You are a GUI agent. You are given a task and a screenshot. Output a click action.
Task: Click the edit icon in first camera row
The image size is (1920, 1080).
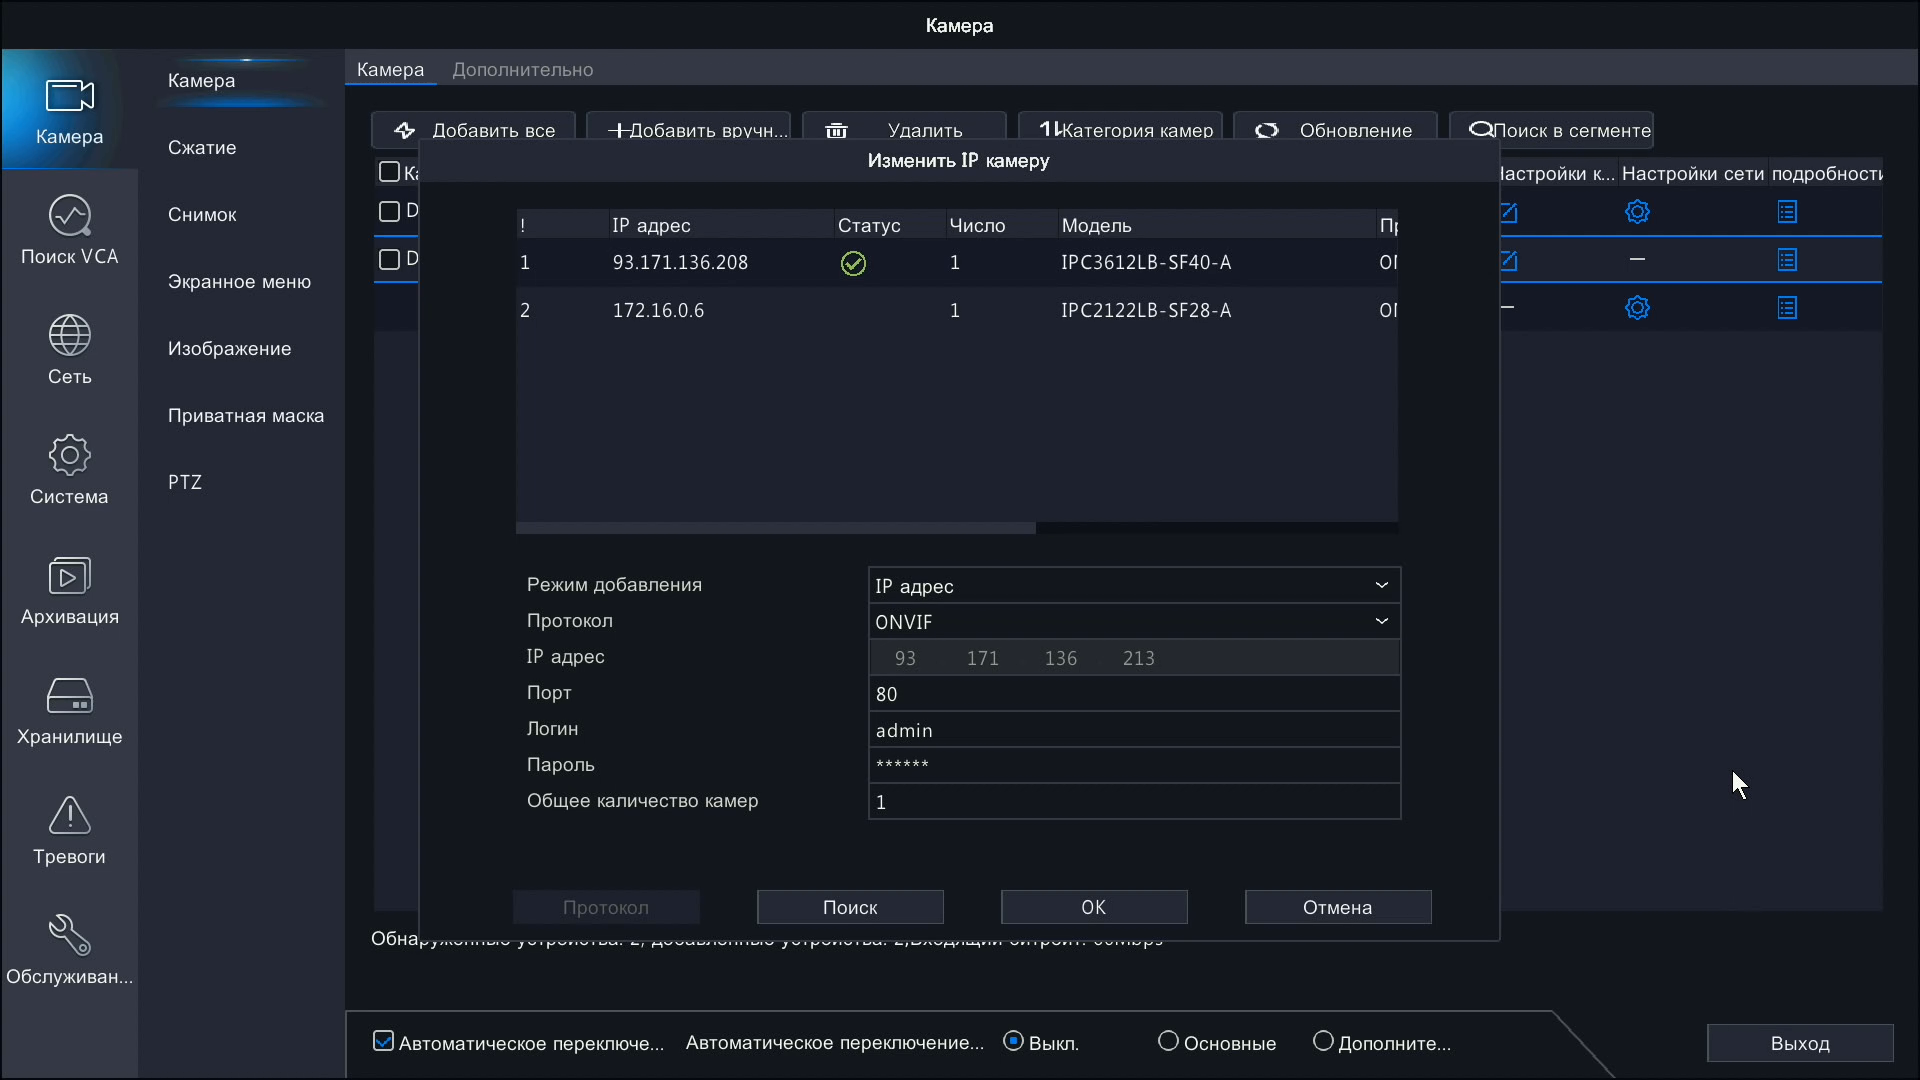click(x=1508, y=212)
